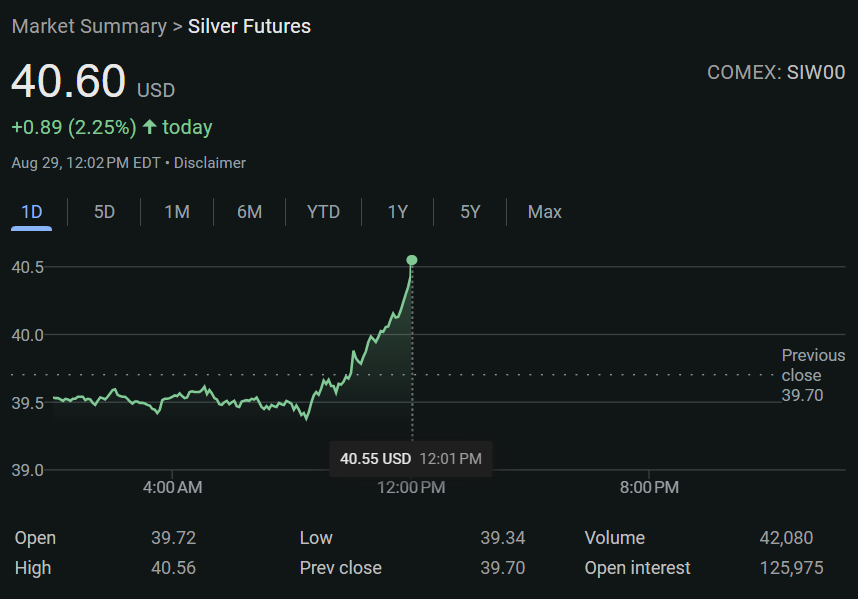This screenshot has height=599, width=858.
Task: Click the COMEX: SIW00 ticker label
Action: [x=775, y=72]
